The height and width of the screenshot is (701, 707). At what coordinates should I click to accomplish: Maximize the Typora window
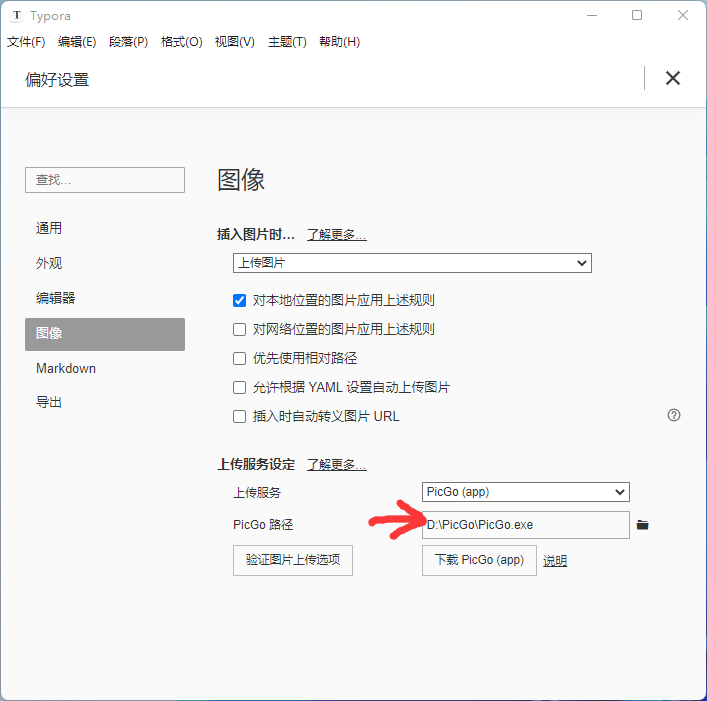tap(637, 16)
